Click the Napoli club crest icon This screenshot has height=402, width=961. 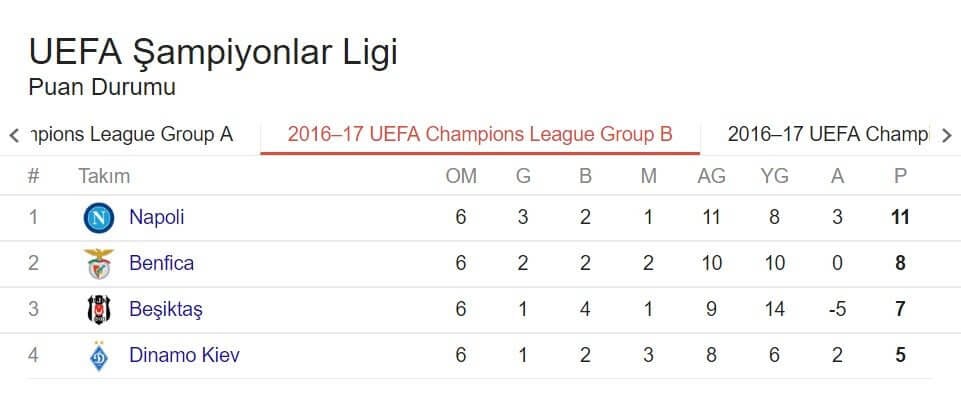(x=99, y=218)
